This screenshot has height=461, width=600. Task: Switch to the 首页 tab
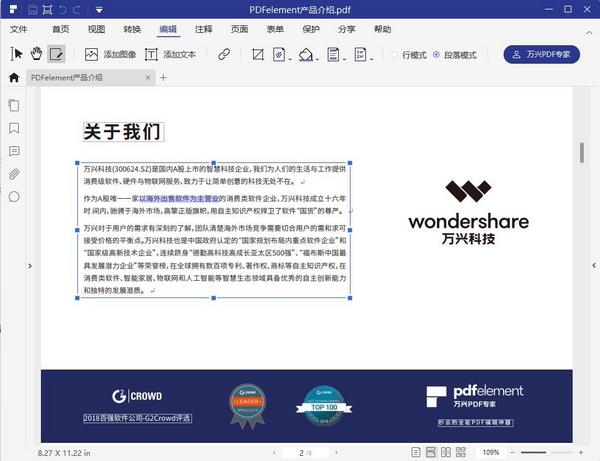60,29
